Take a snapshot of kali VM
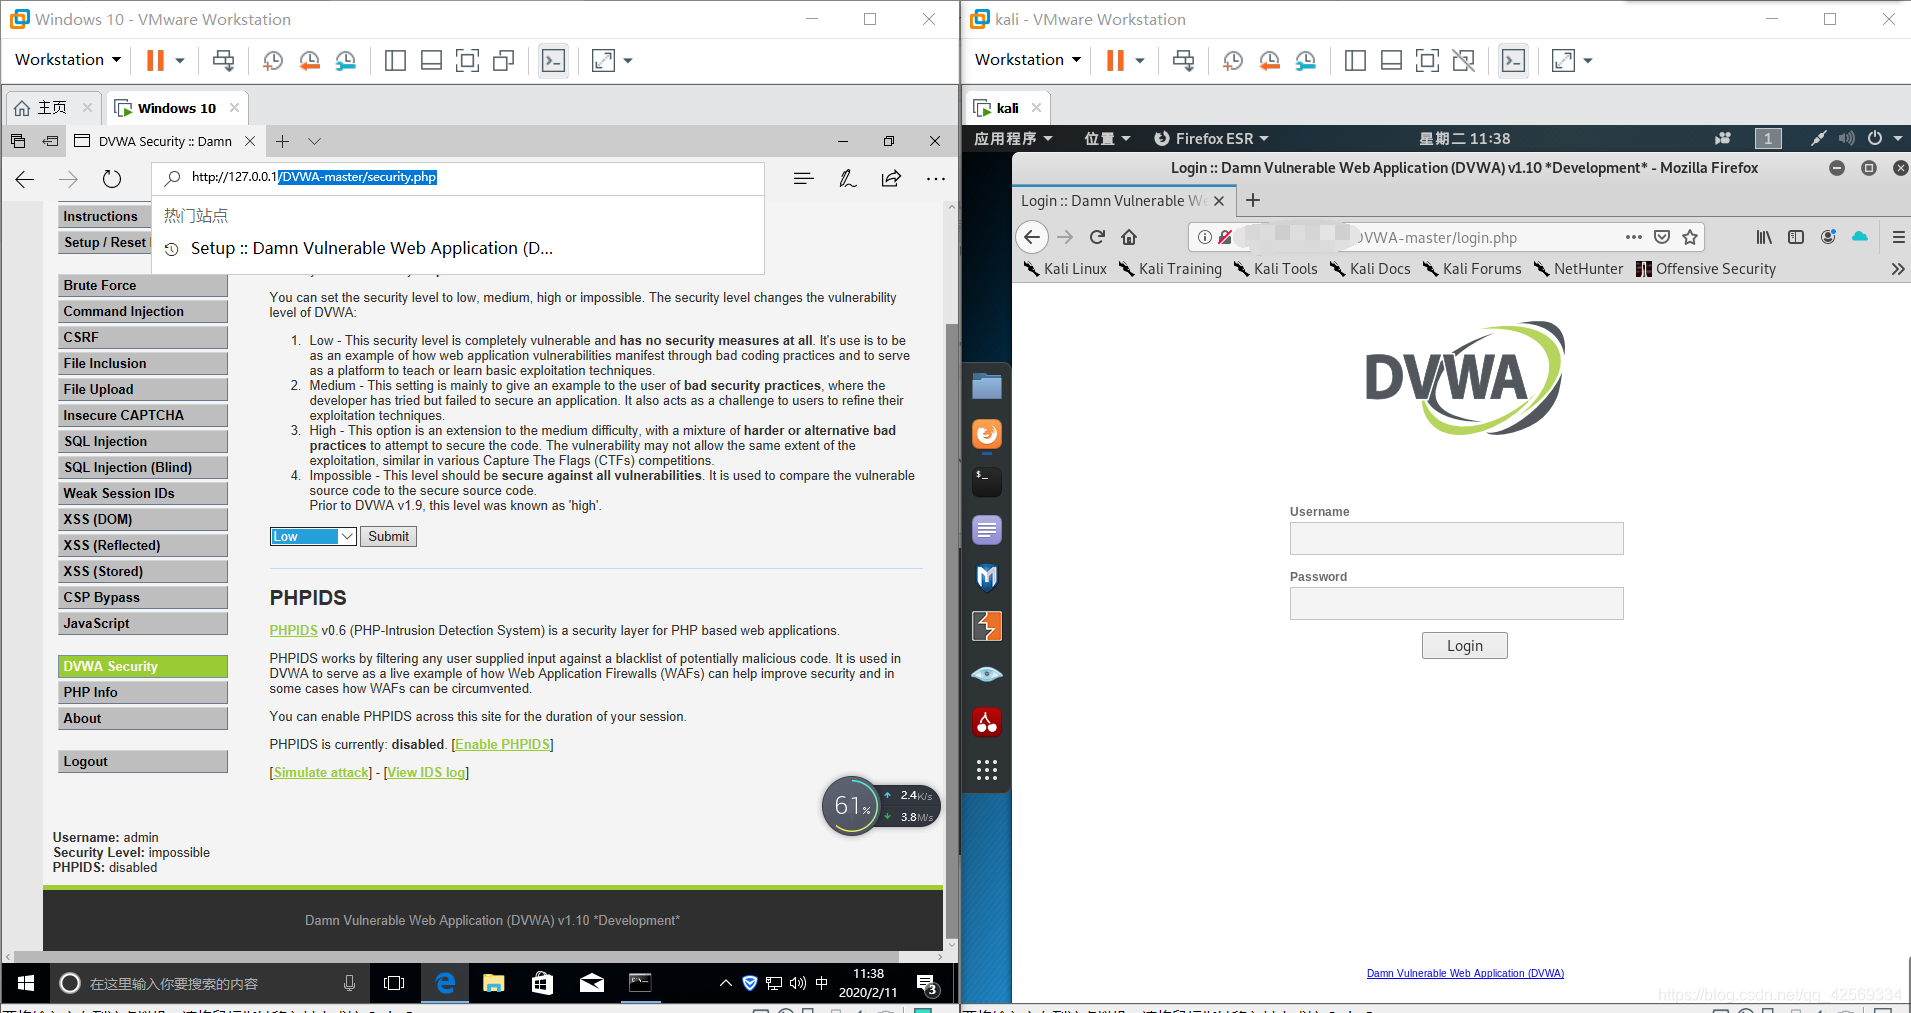 [1232, 60]
